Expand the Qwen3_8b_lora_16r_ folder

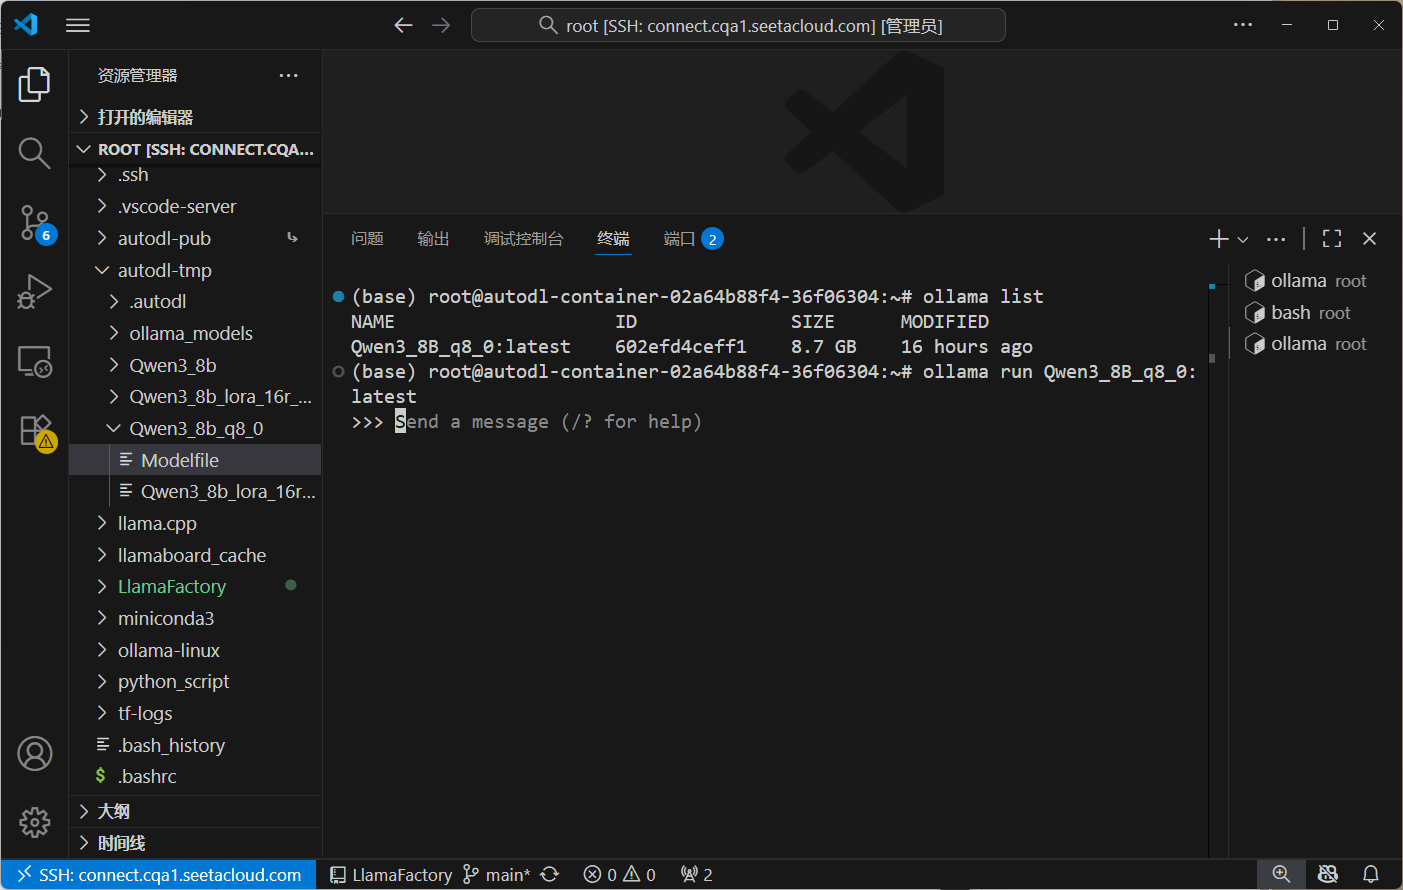click(195, 397)
